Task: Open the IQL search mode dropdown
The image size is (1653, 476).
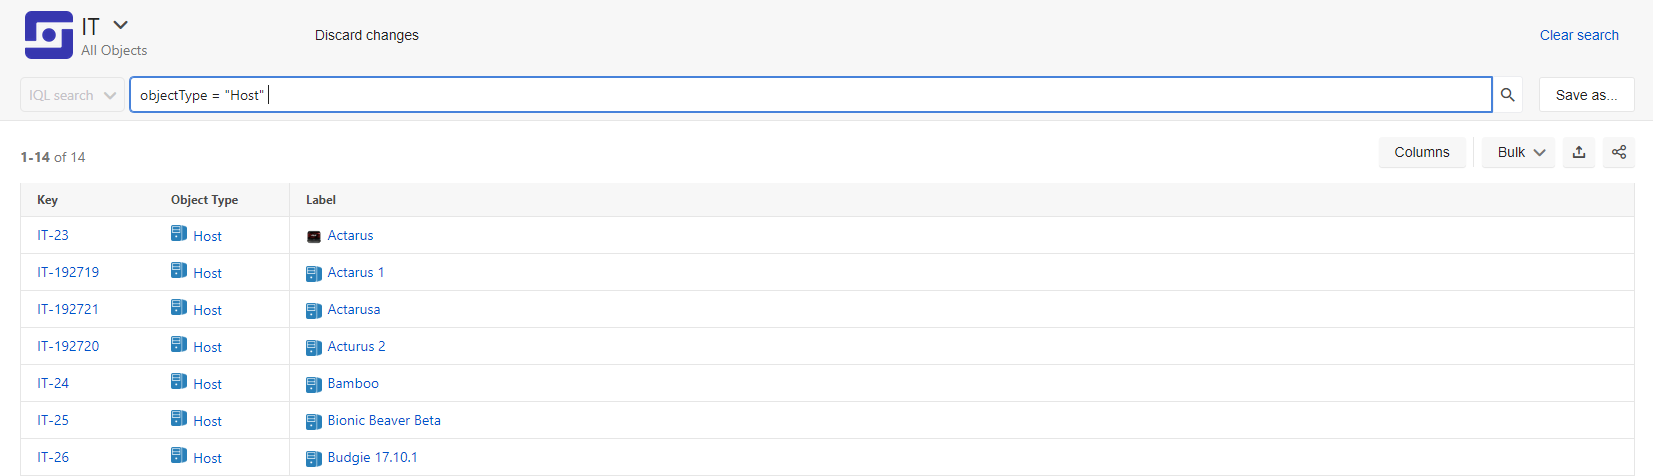Action: point(72,95)
